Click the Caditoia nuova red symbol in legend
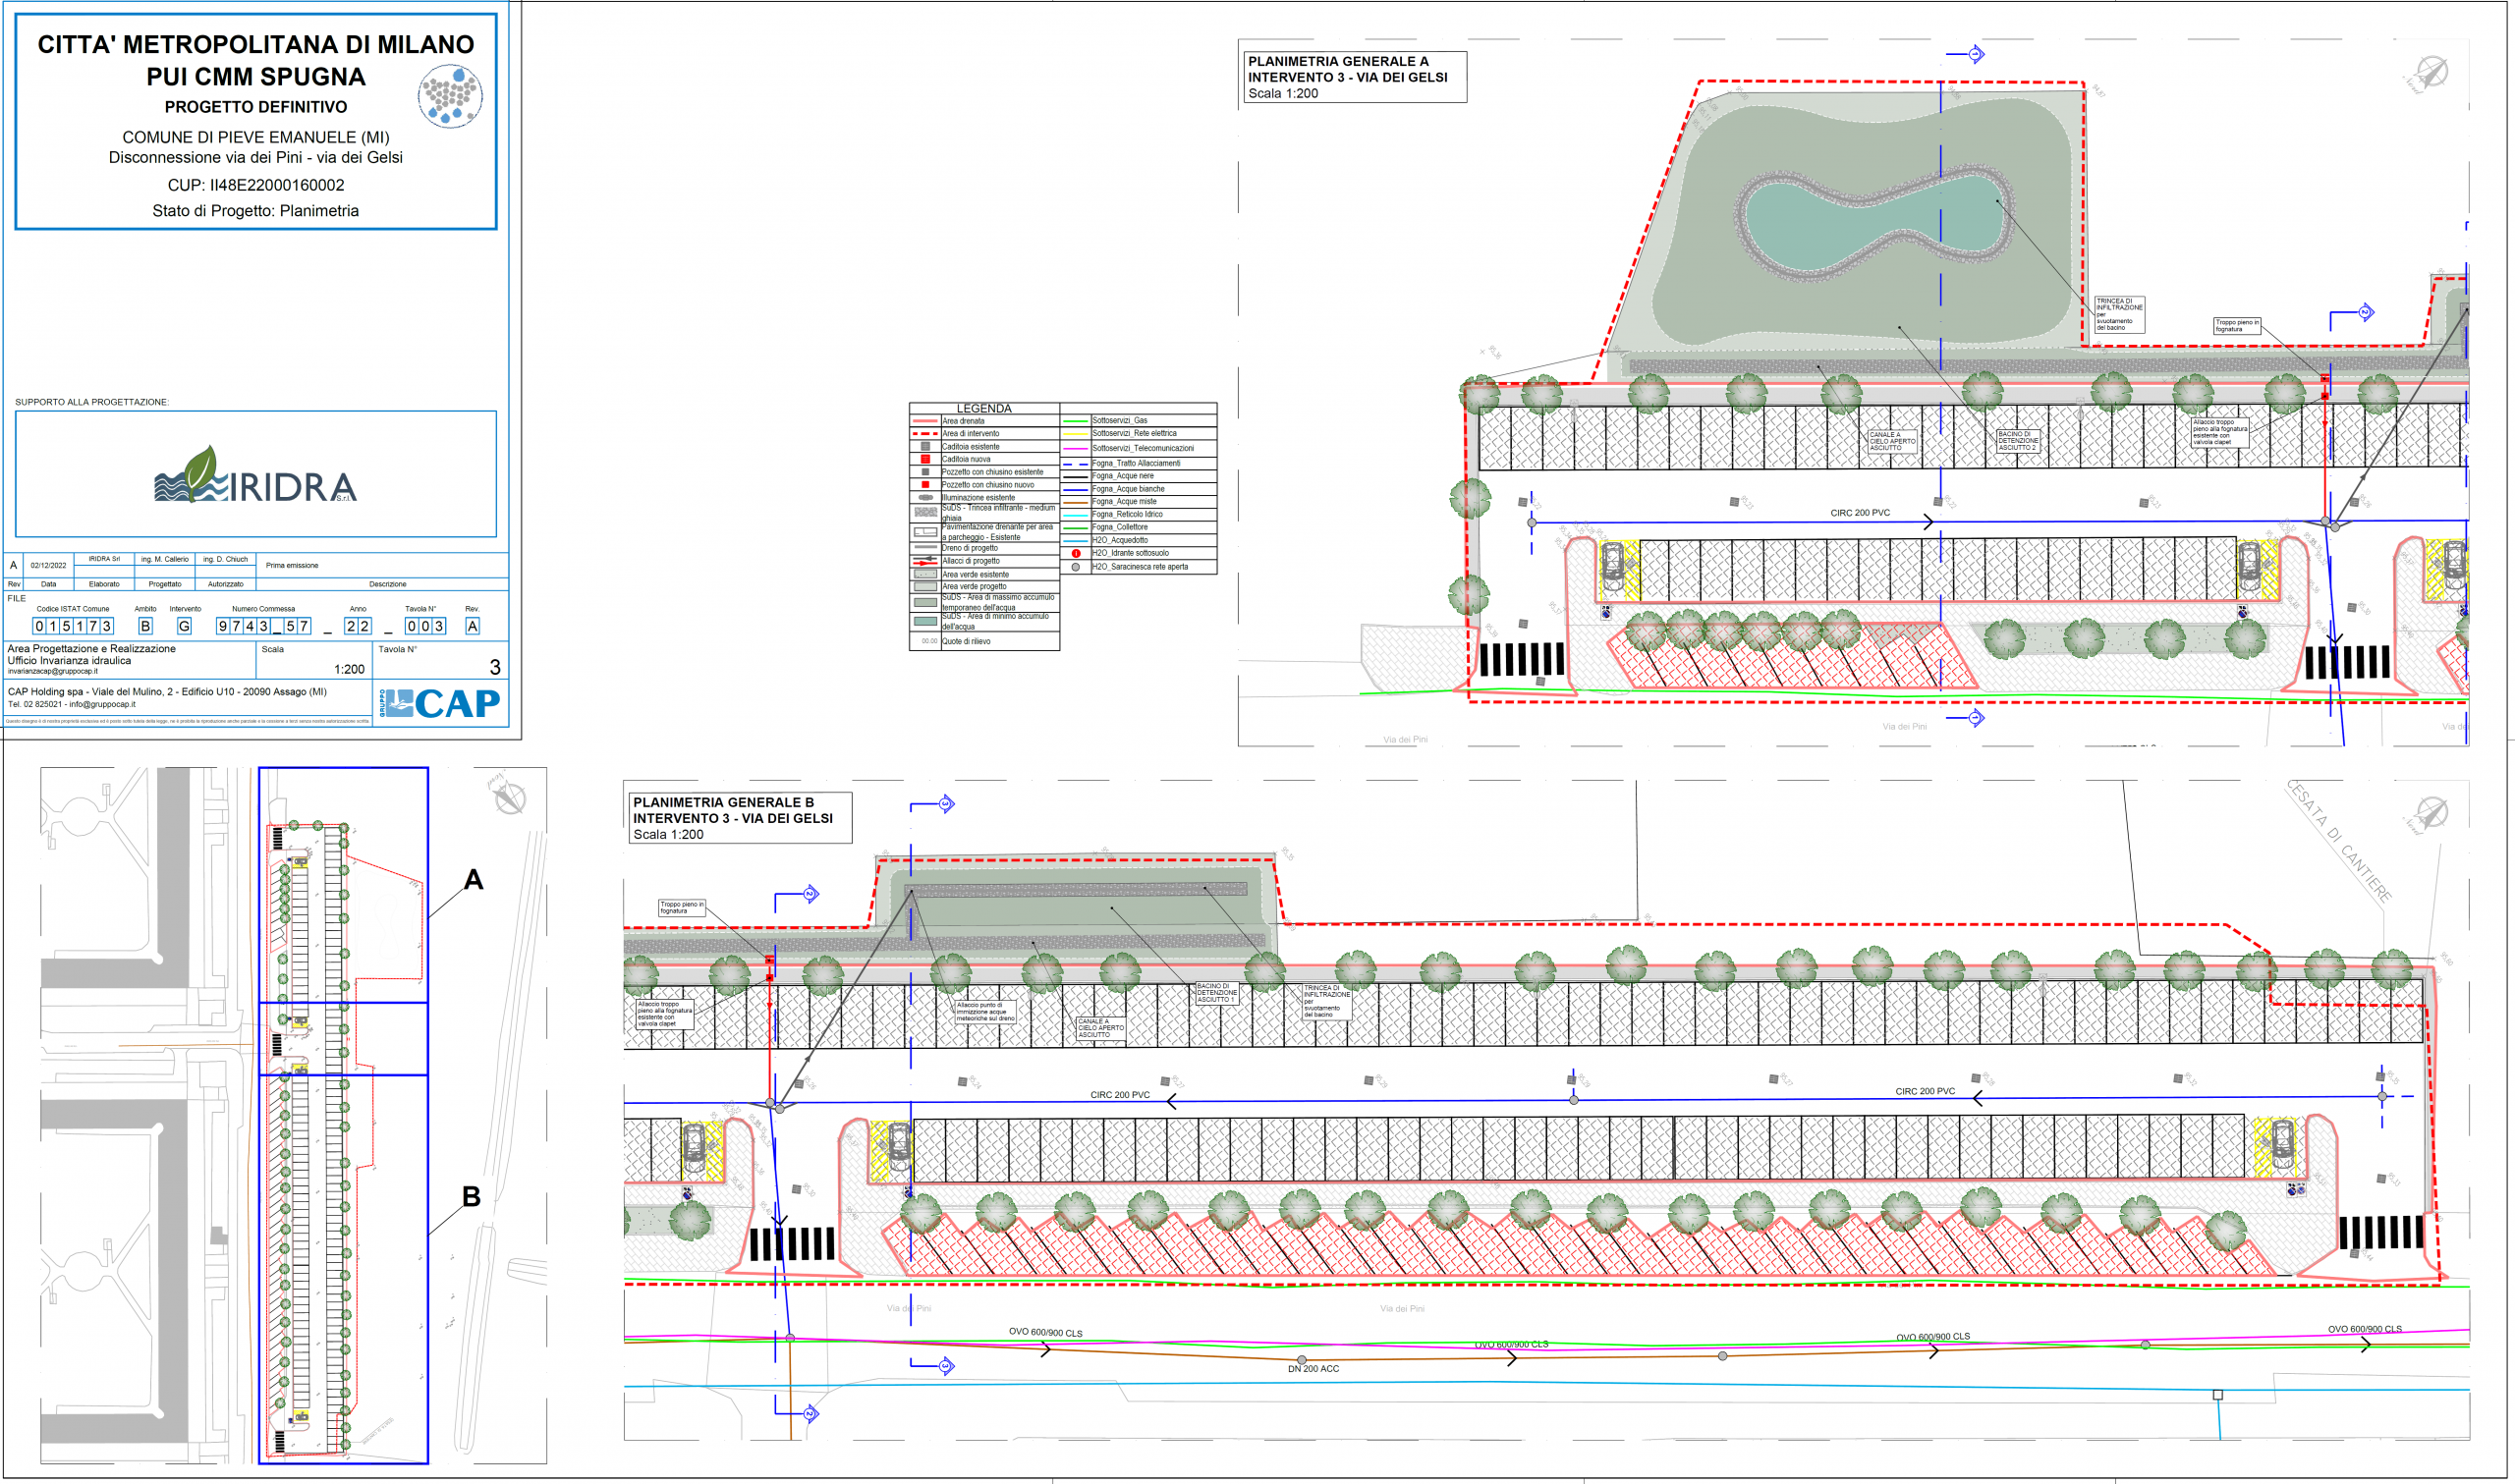This screenshot has width=2515, height=1484. click(925, 459)
